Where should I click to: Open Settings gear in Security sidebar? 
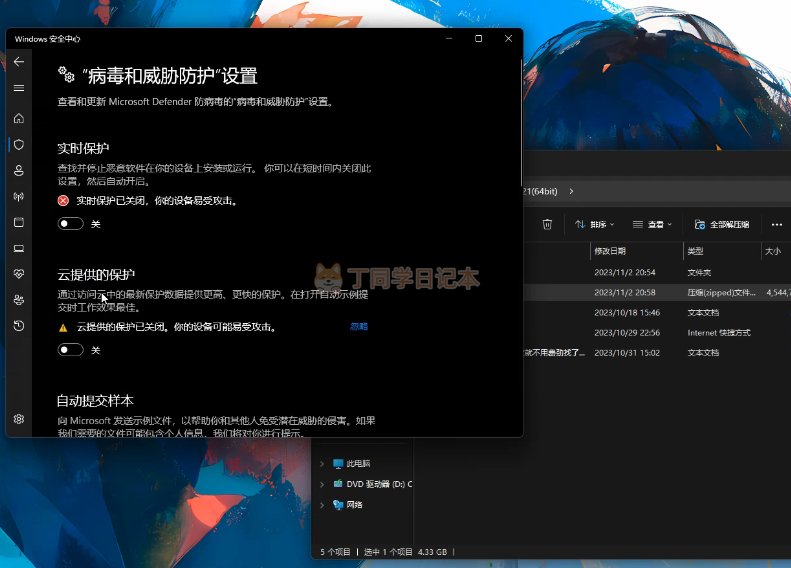(19, 419)
